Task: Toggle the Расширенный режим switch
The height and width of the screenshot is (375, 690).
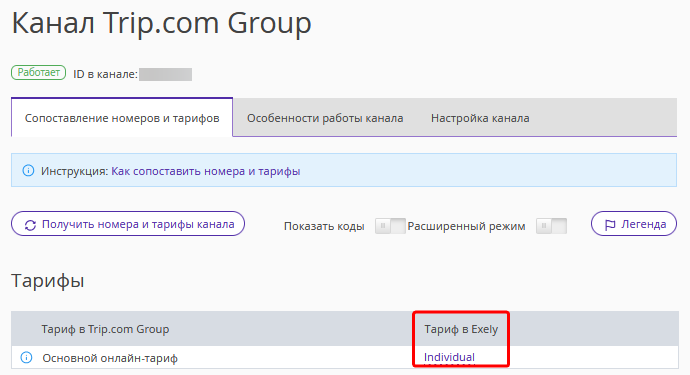Action: click(x=551, y=226)
